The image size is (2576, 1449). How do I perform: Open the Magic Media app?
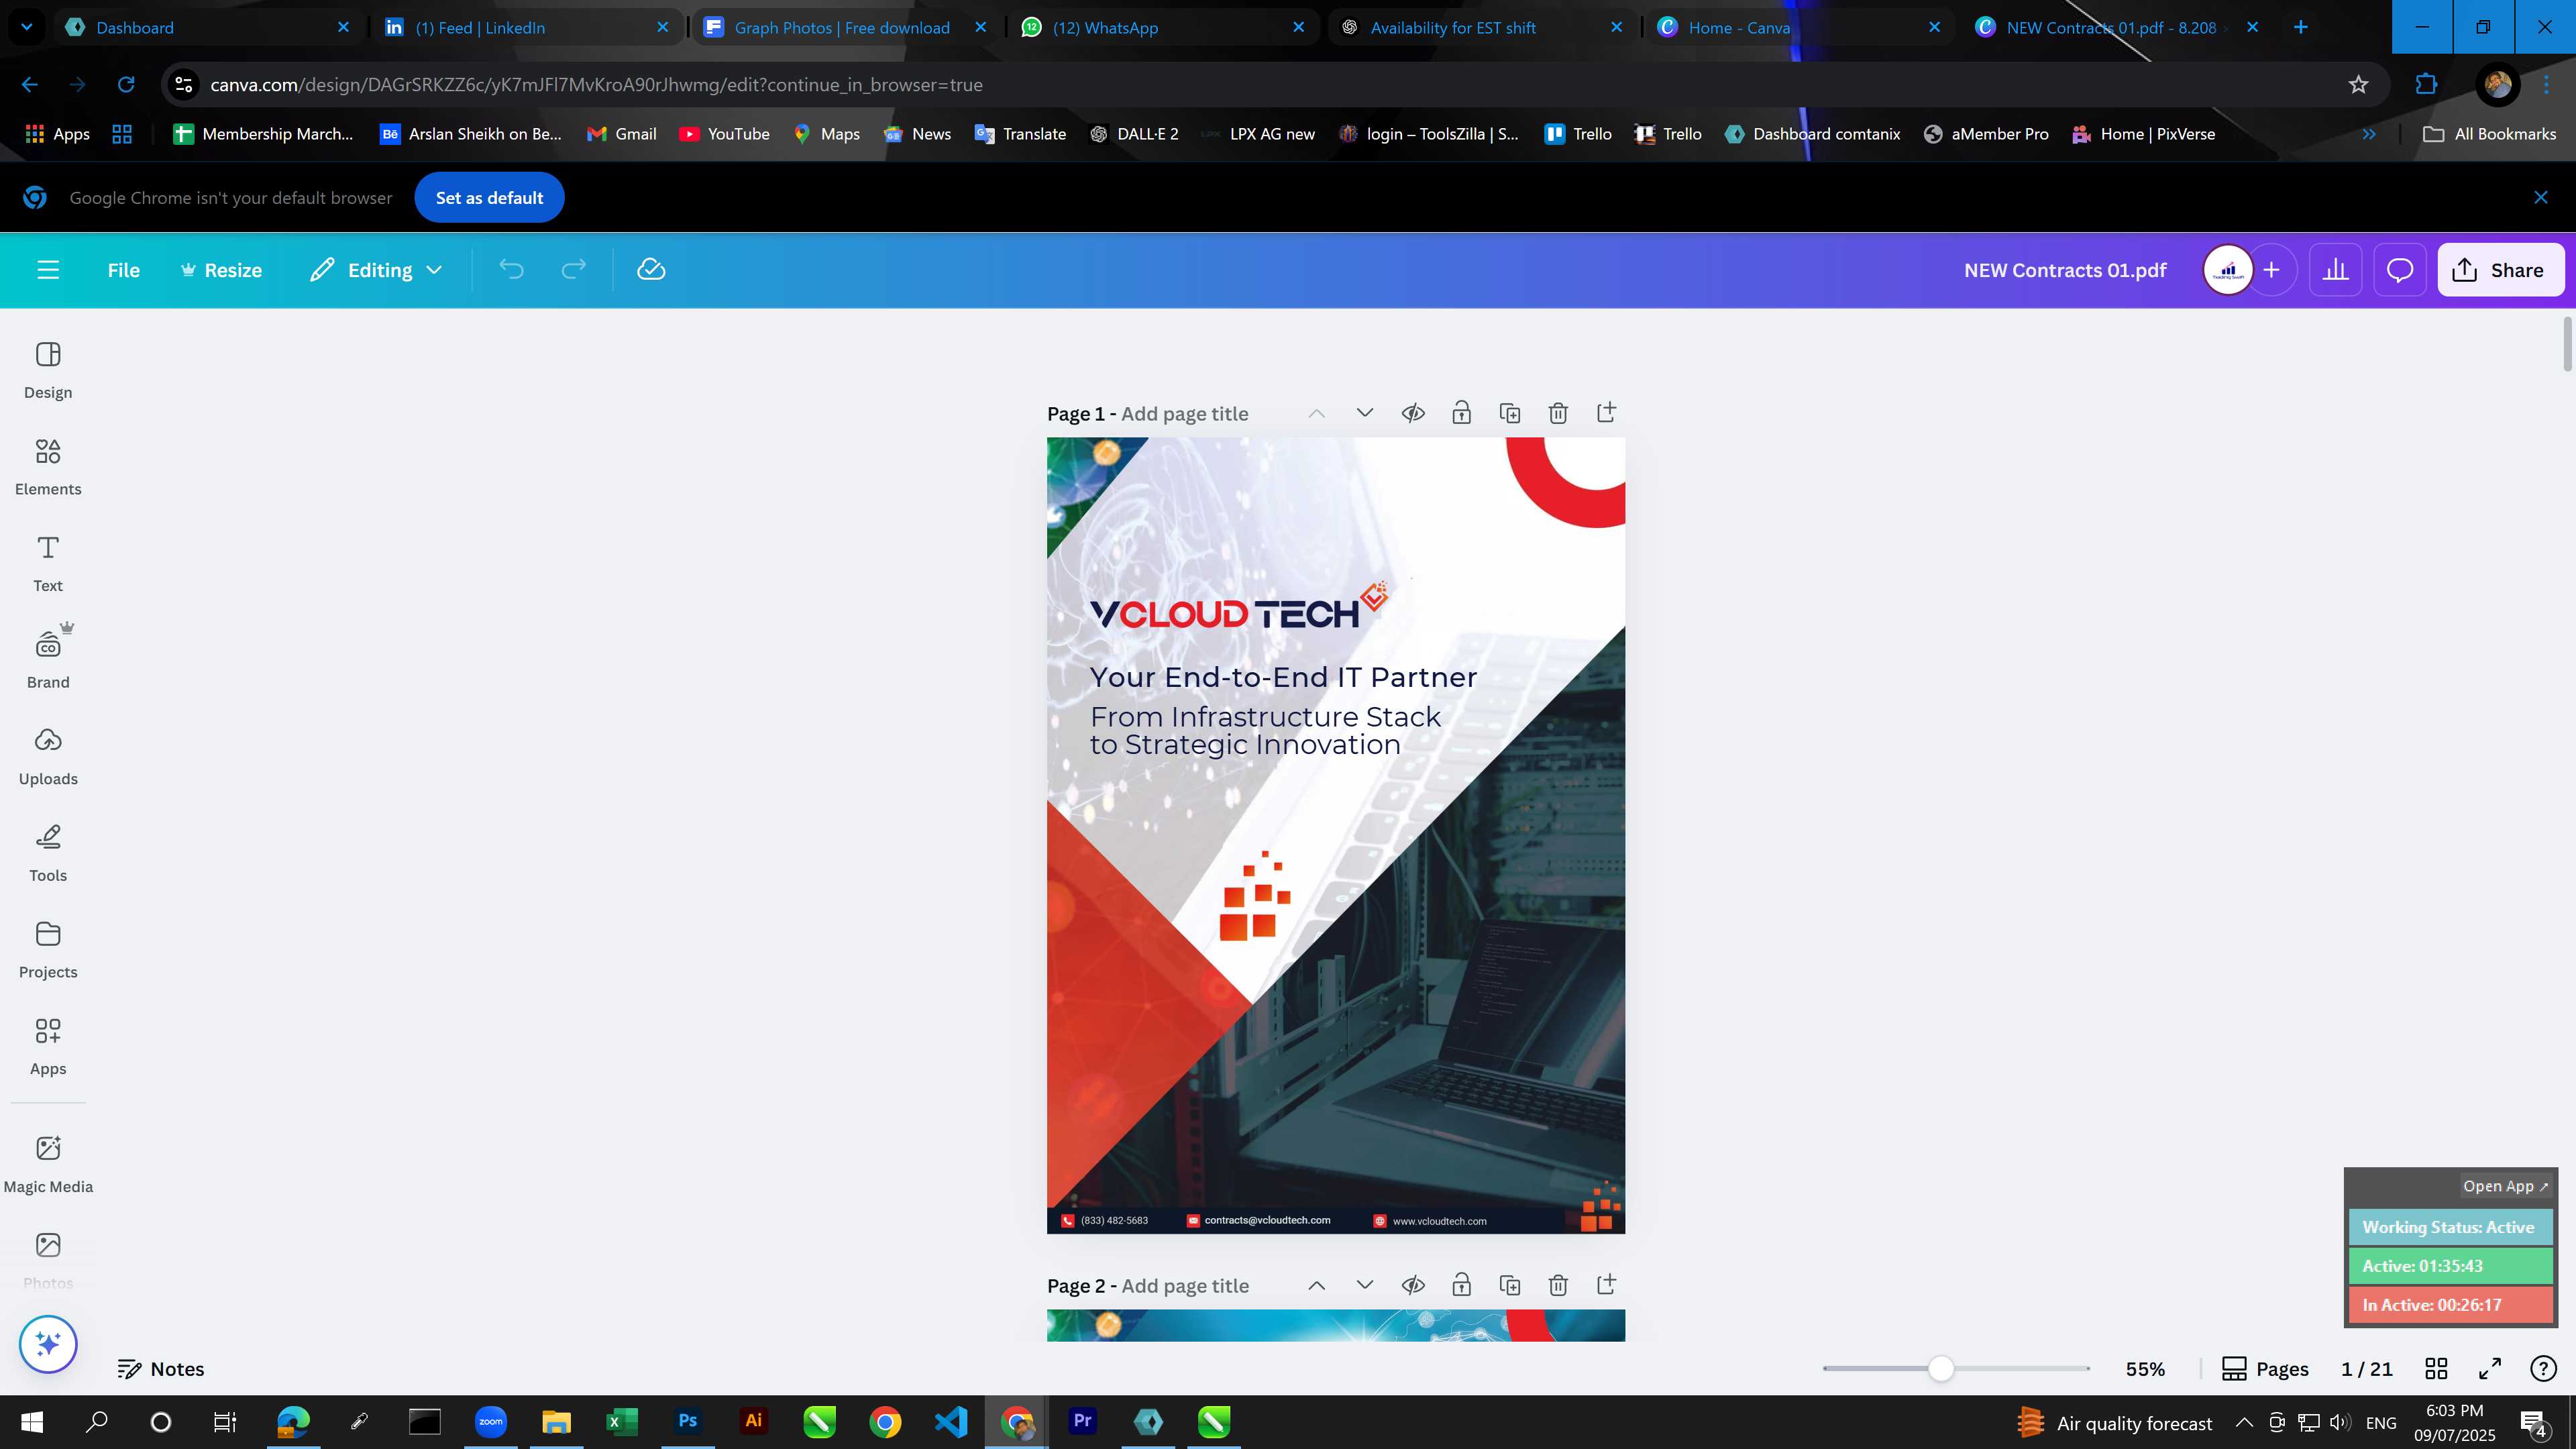[x=48, y=1165]
